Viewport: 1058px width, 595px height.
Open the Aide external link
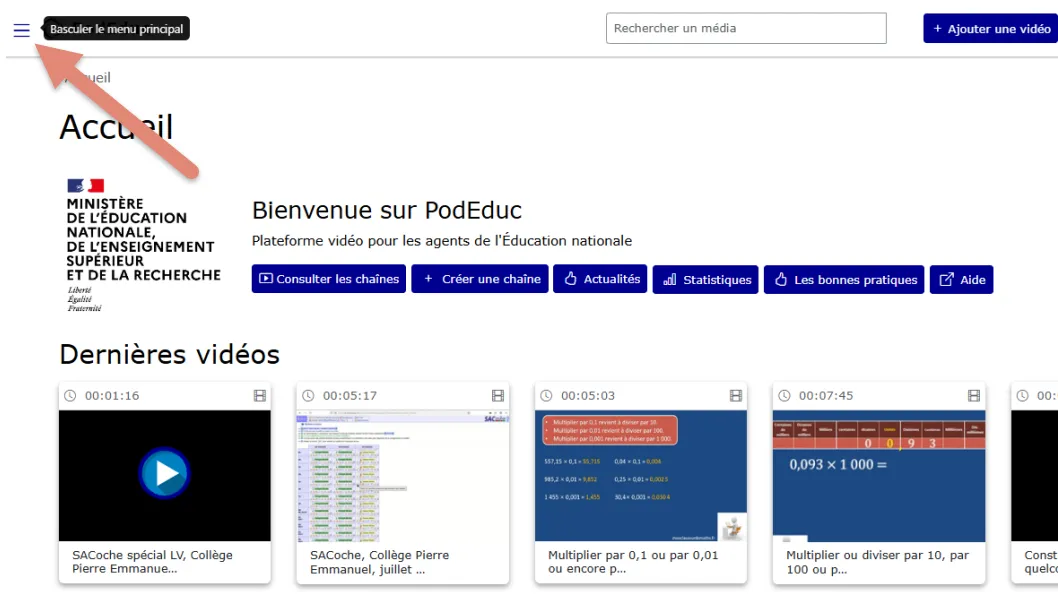coord(962,279)
